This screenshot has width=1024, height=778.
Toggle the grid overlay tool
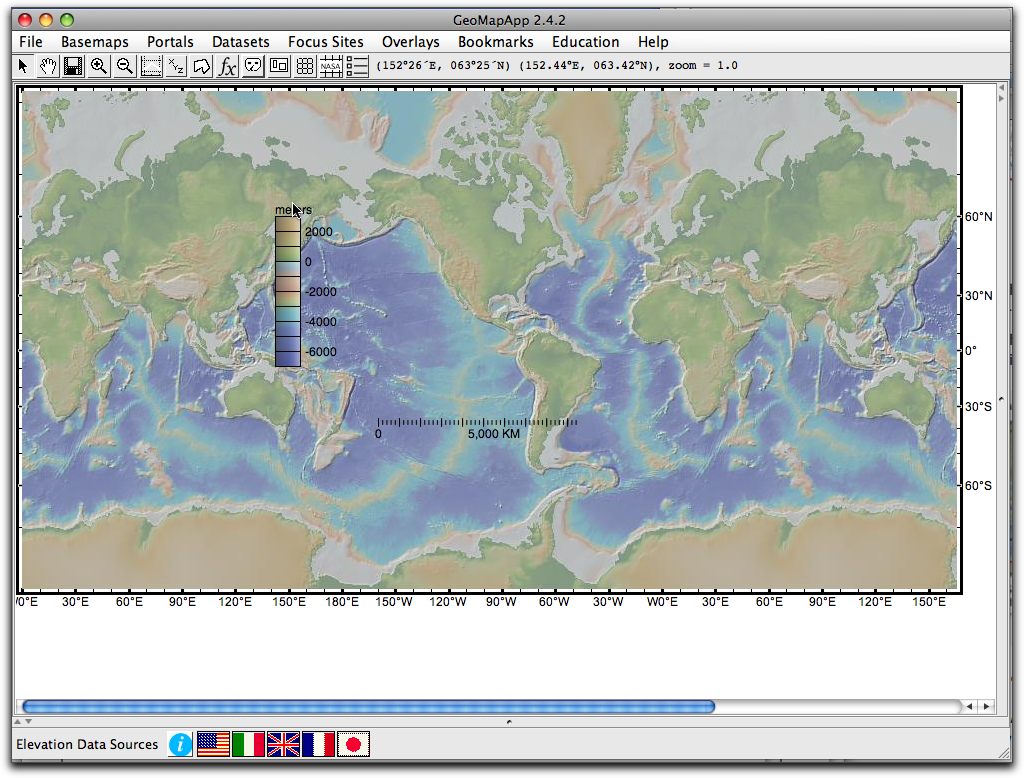coord(304,66)
